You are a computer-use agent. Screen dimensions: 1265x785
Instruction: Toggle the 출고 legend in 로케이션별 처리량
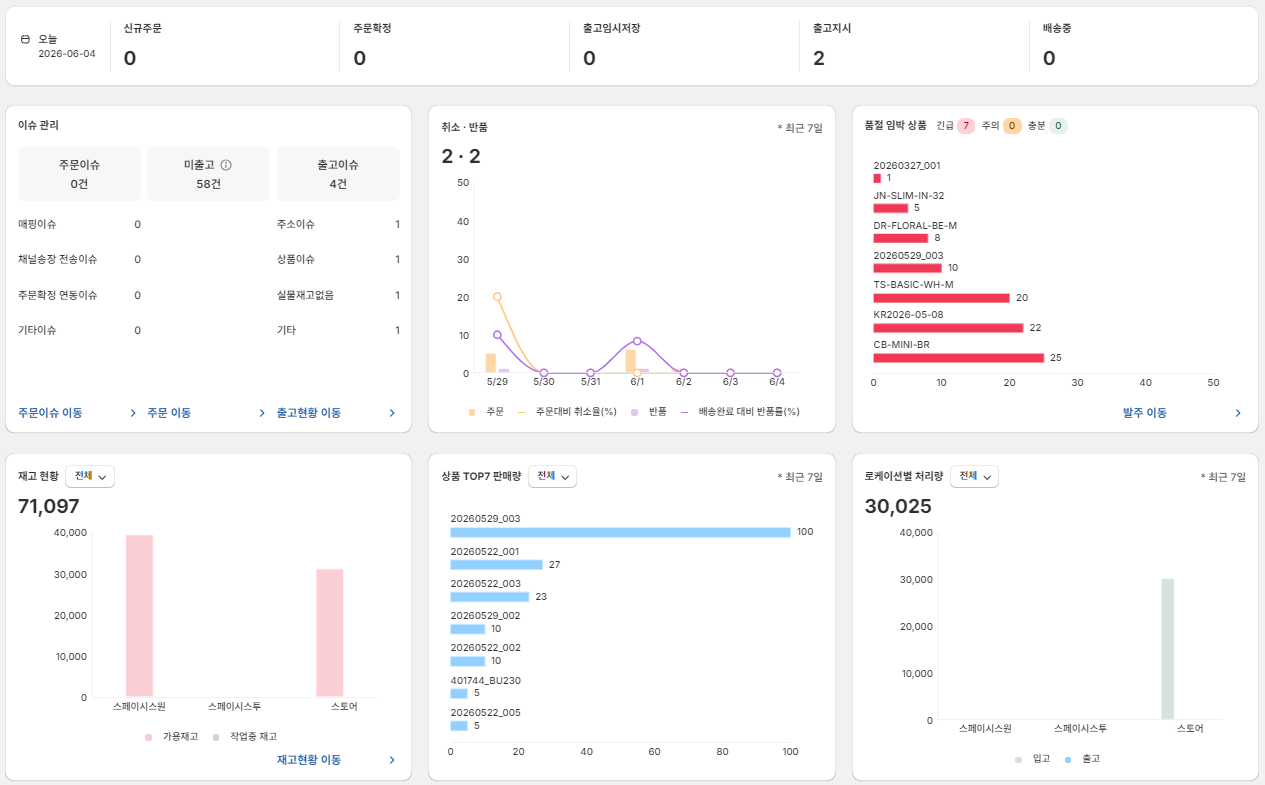pos(1082,759)
